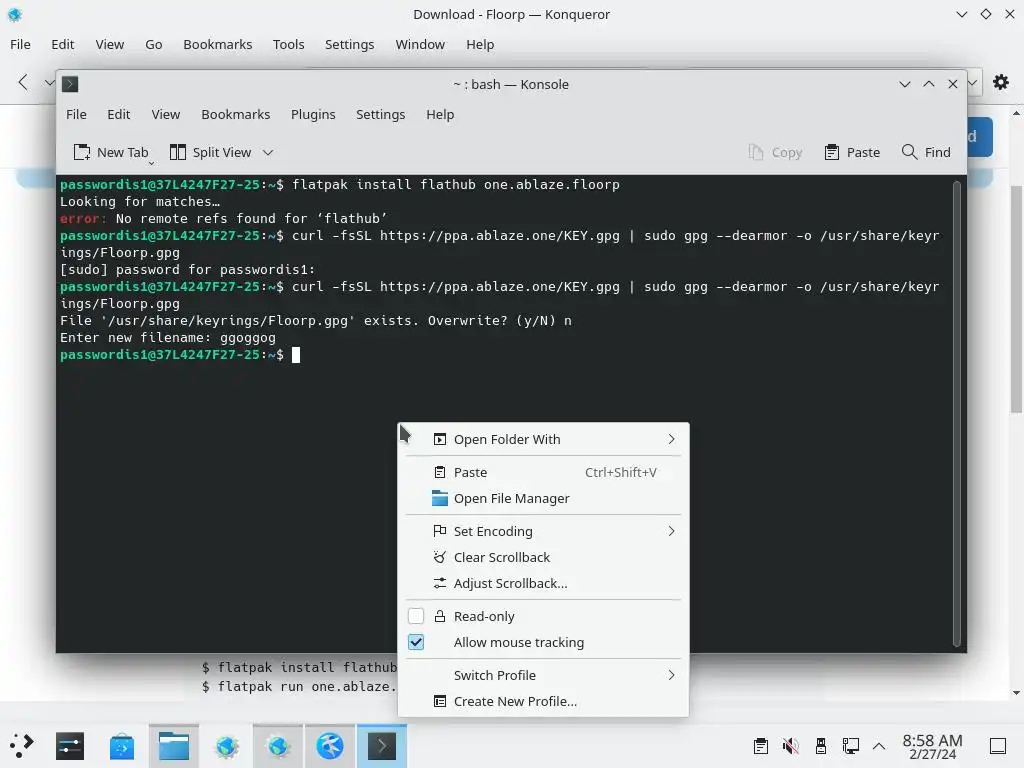Open System Settings from taskbar
The width and height of the screenshot is (1024, 768).
70,746
